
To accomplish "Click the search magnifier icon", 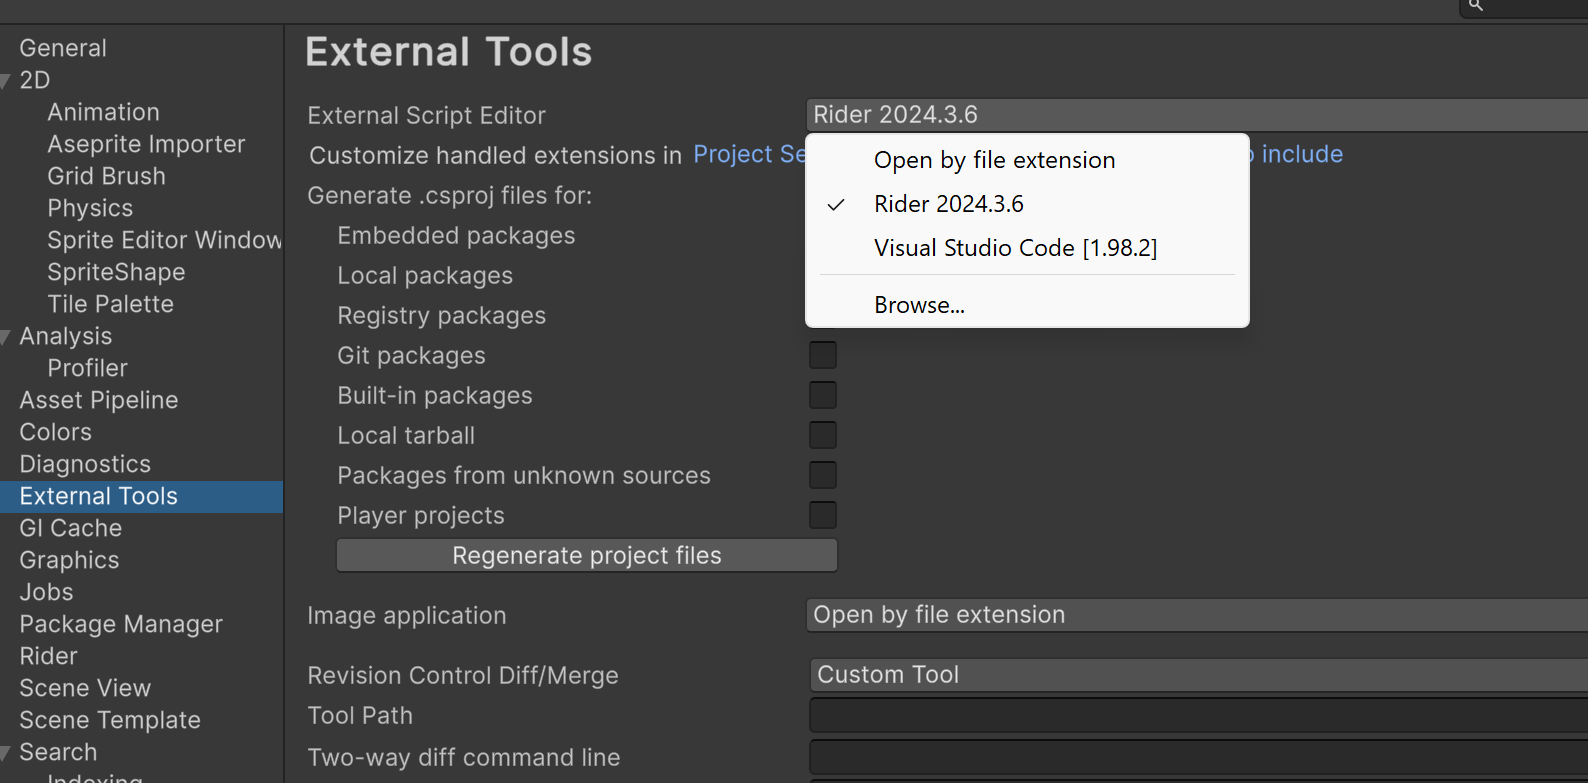I will (1475, 5).
